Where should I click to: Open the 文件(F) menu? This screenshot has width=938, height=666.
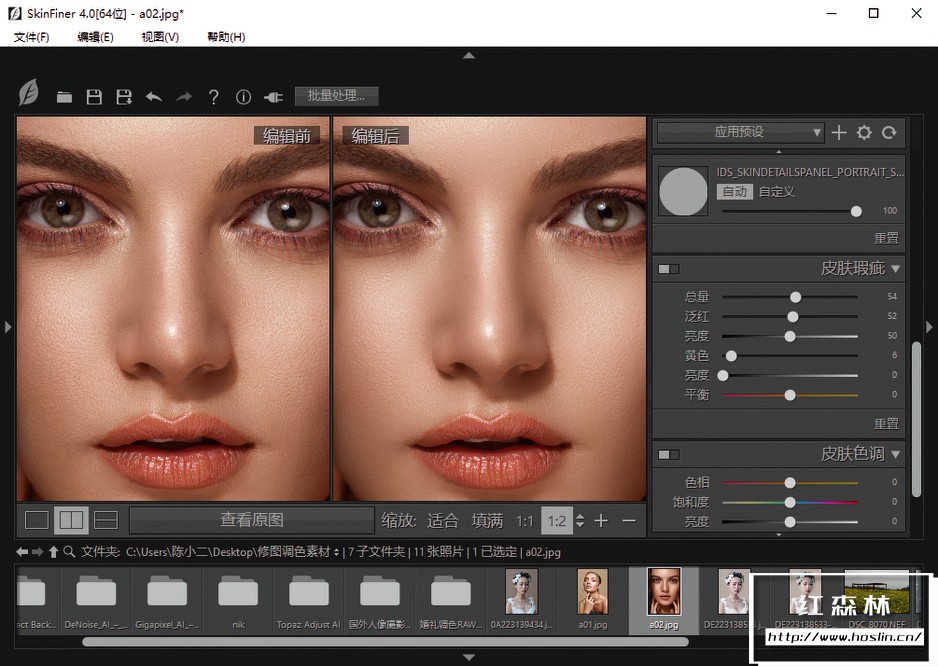click(32, 37)
